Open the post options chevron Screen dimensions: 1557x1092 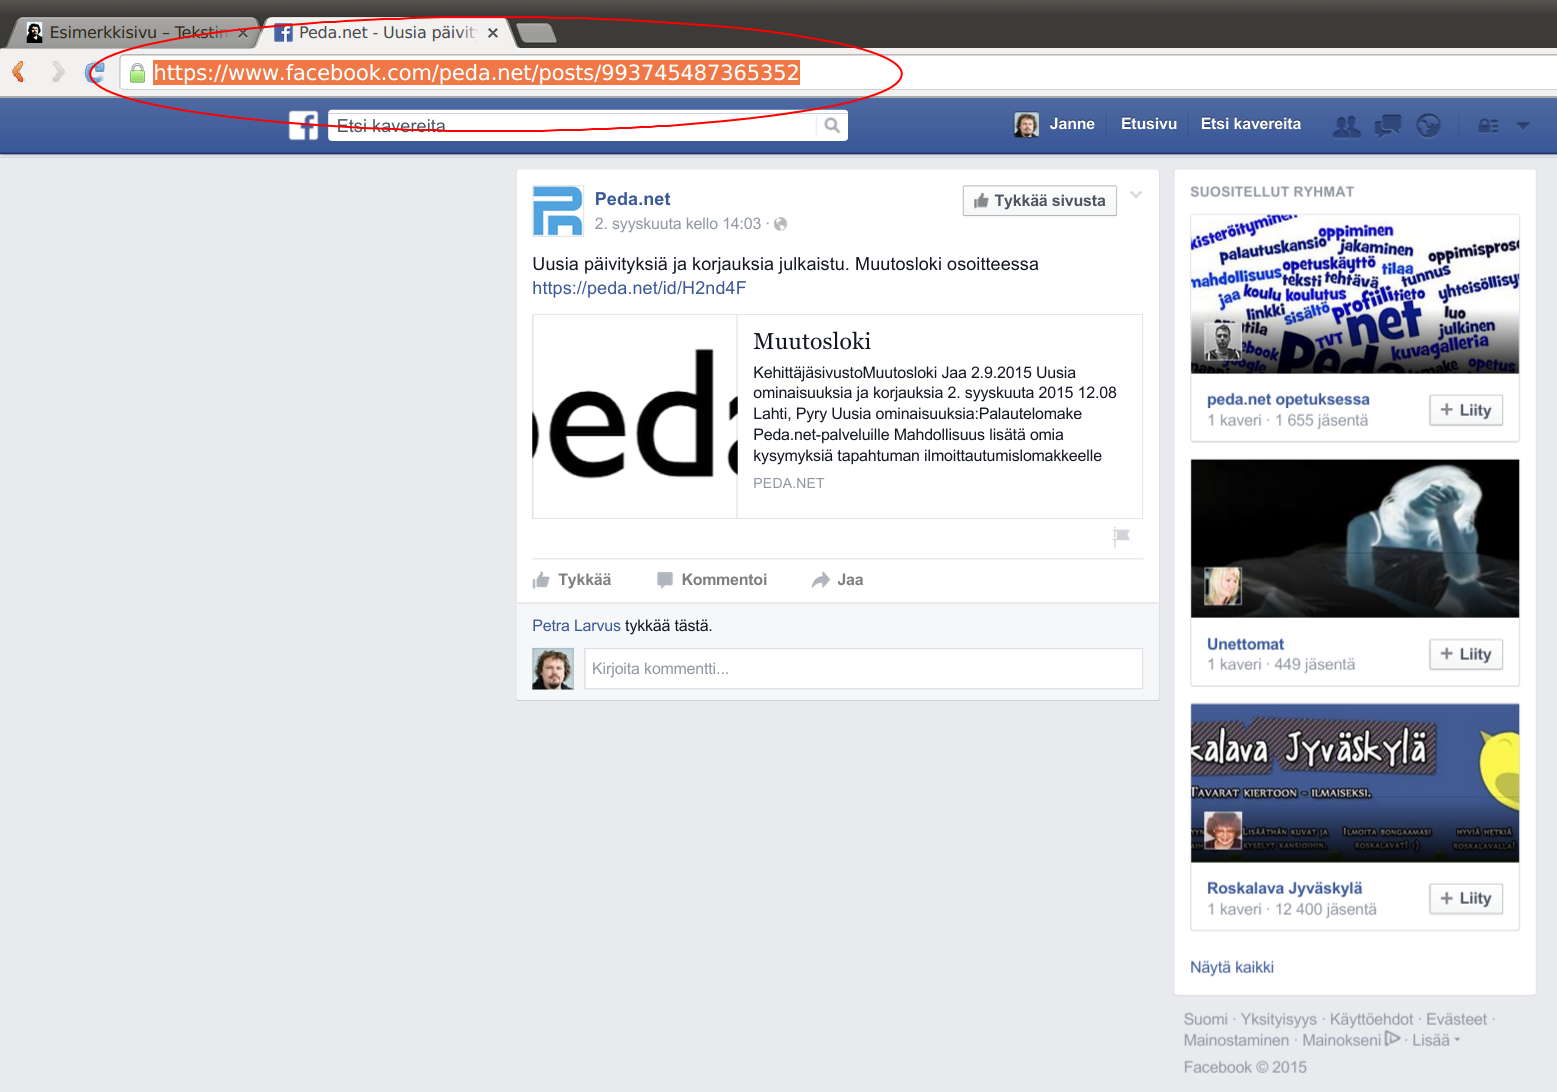1136,195
